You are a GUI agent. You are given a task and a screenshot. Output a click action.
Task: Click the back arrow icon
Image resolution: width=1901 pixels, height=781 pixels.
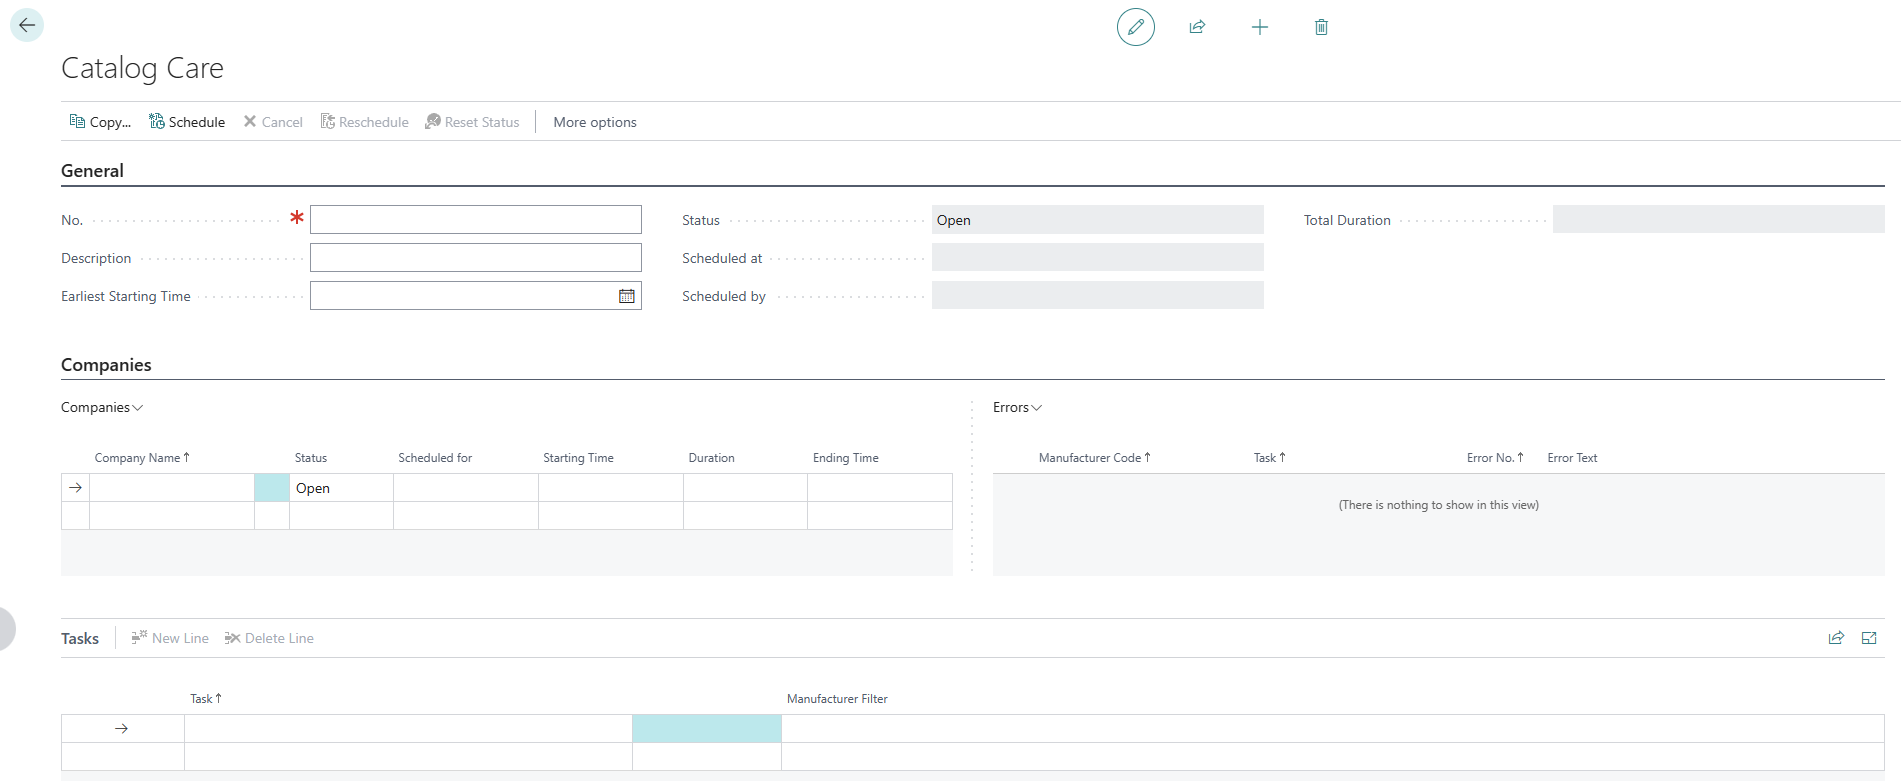click(x=27, y=25)
